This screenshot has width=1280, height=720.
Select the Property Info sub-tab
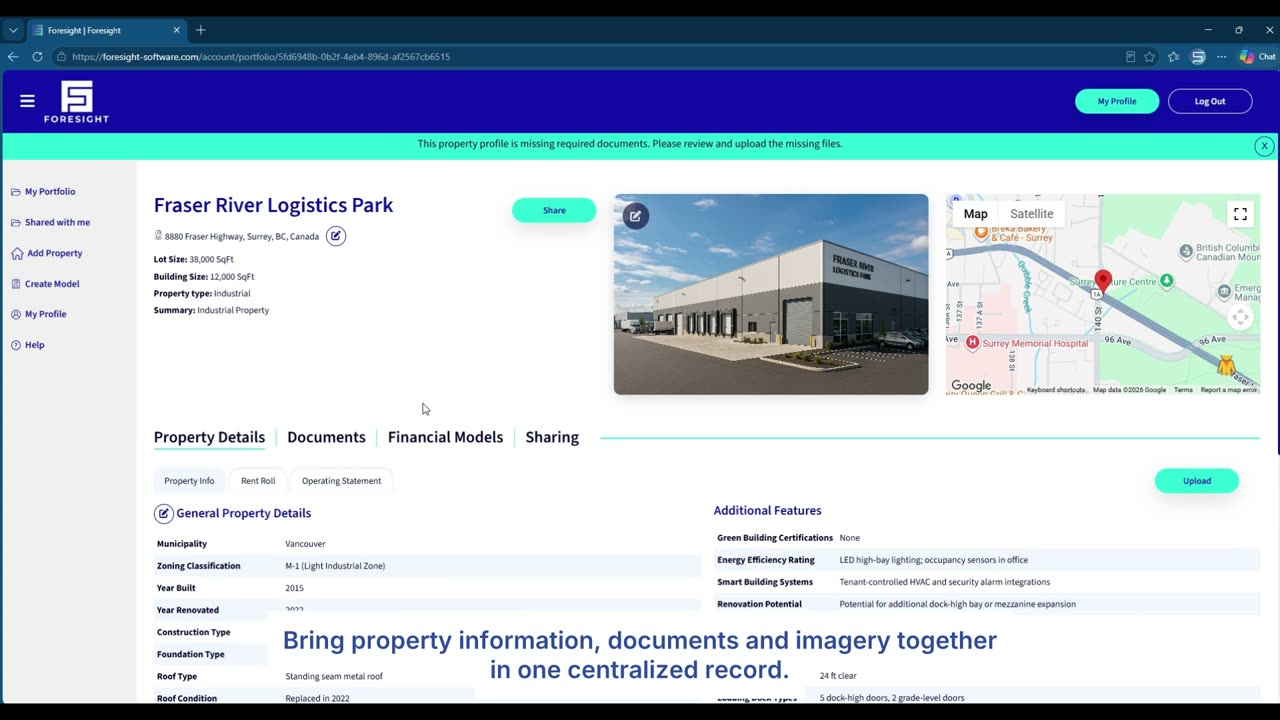coord(189,481)
